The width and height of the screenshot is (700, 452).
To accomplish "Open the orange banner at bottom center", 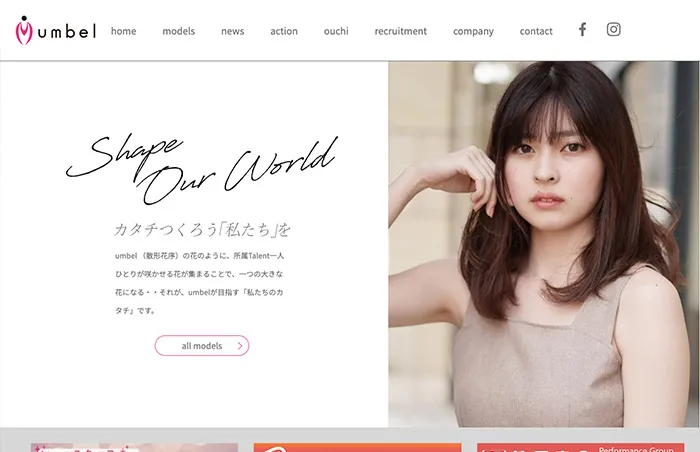I will coord(357,447).
